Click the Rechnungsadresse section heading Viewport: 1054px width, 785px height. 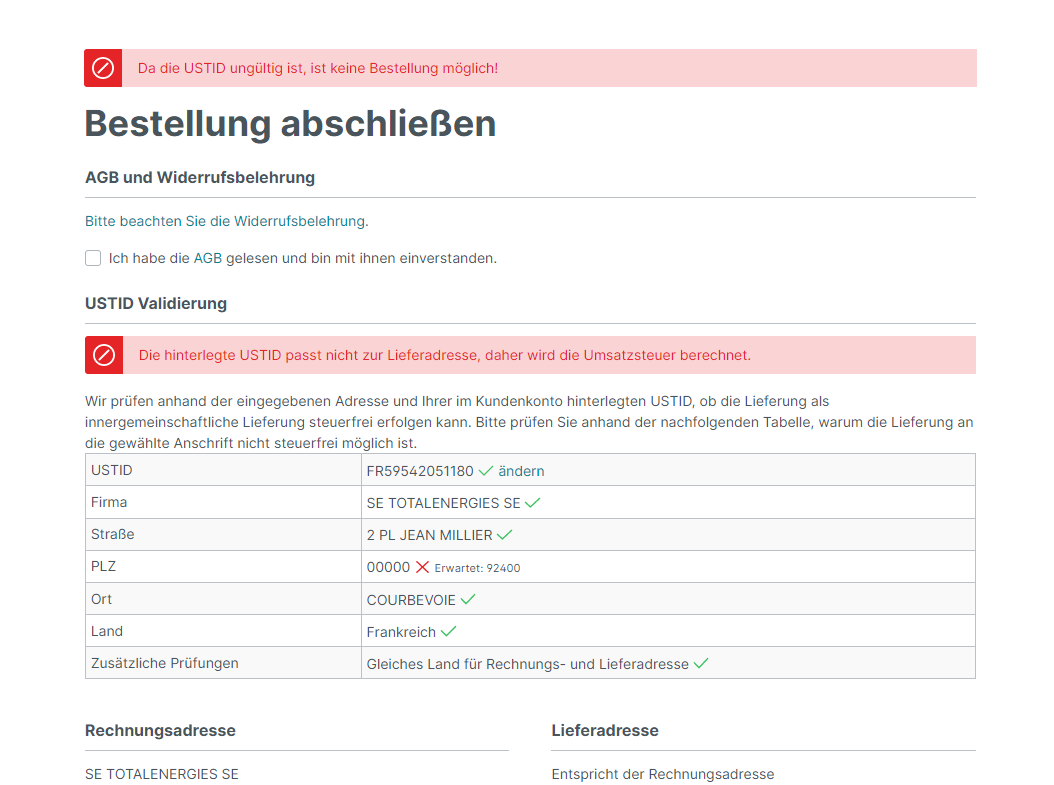(160, 731)
